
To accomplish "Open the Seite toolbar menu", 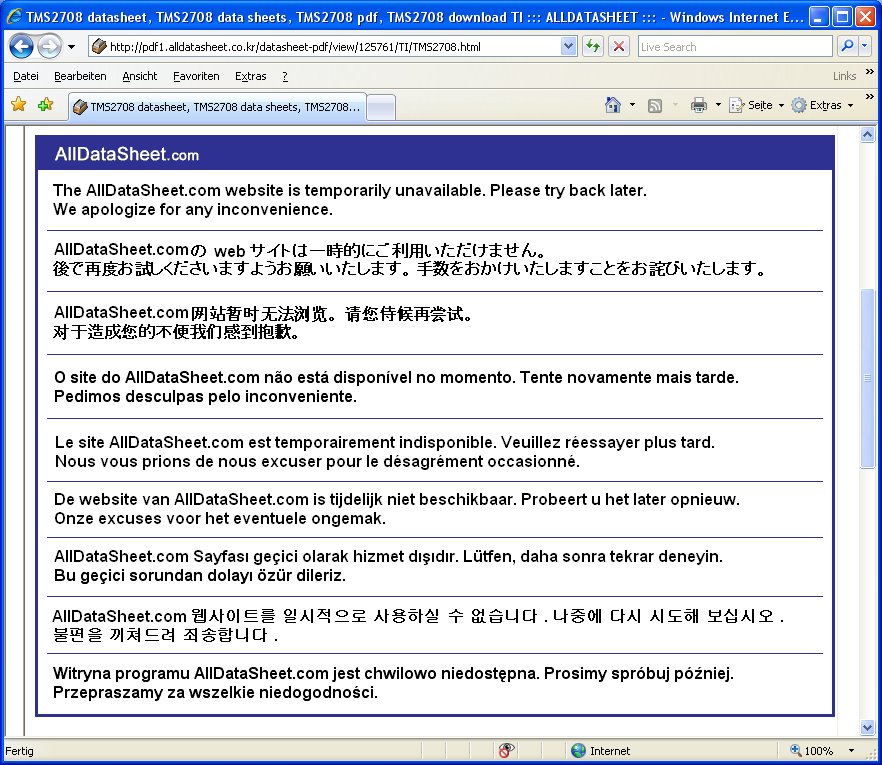I will pos(756,105).
